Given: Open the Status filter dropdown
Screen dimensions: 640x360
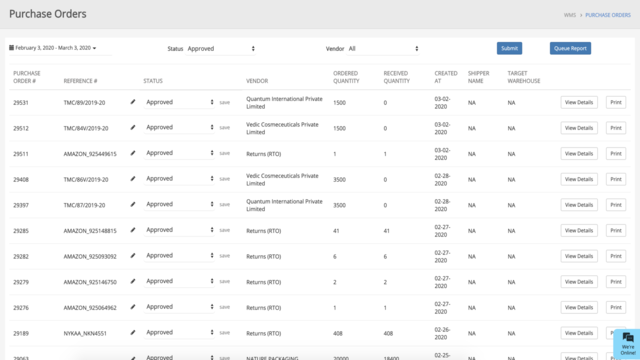Looking at the screenshot, I should (221, 49).
